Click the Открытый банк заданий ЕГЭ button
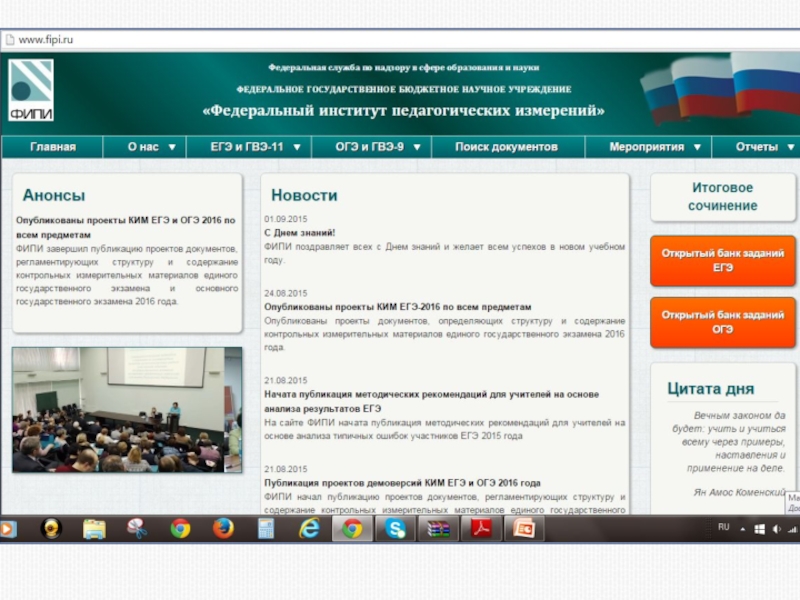This screenshot has width=800, height=600. click(x=722, y=261)
